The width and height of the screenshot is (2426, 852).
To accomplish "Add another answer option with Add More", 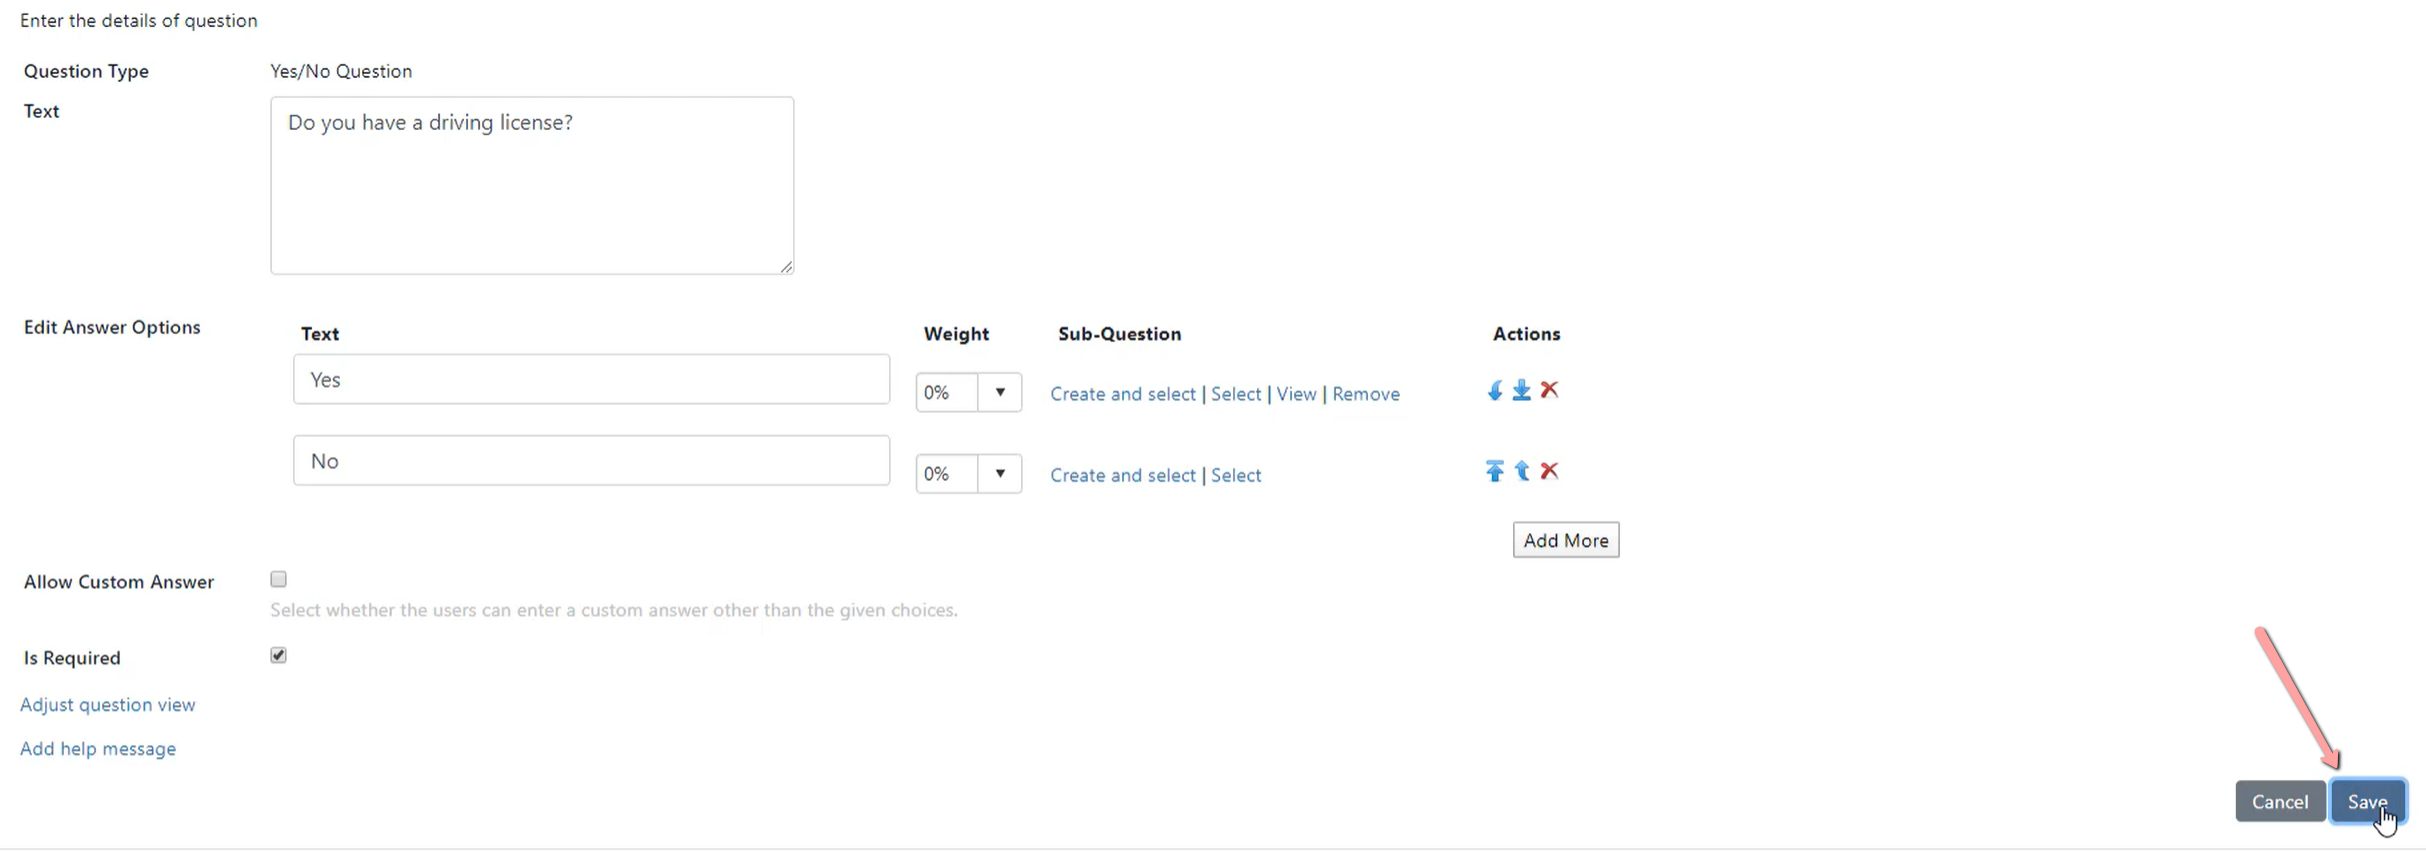I will [1565, 540].
